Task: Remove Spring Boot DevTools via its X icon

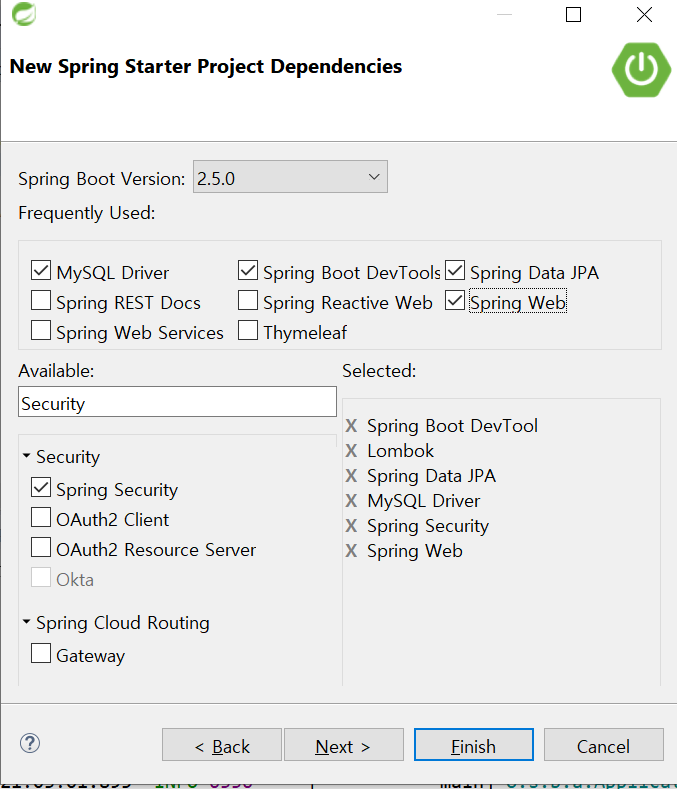Action: 351,426
